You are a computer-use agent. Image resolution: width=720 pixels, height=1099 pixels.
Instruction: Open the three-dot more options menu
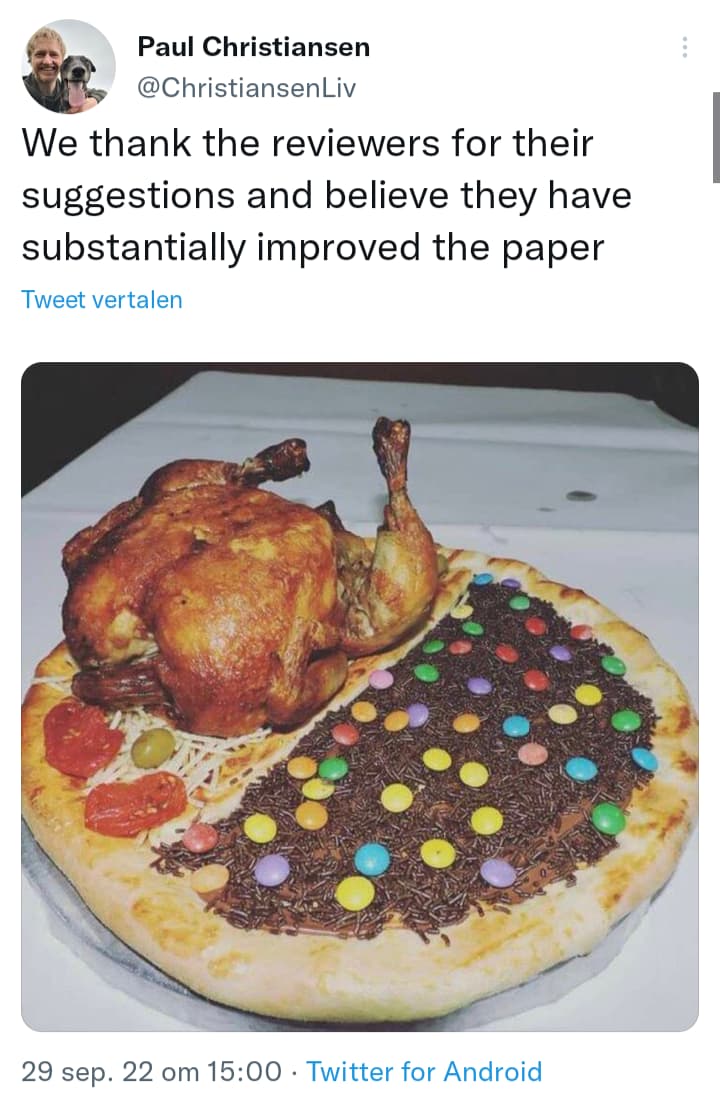[x=684, y=47]
